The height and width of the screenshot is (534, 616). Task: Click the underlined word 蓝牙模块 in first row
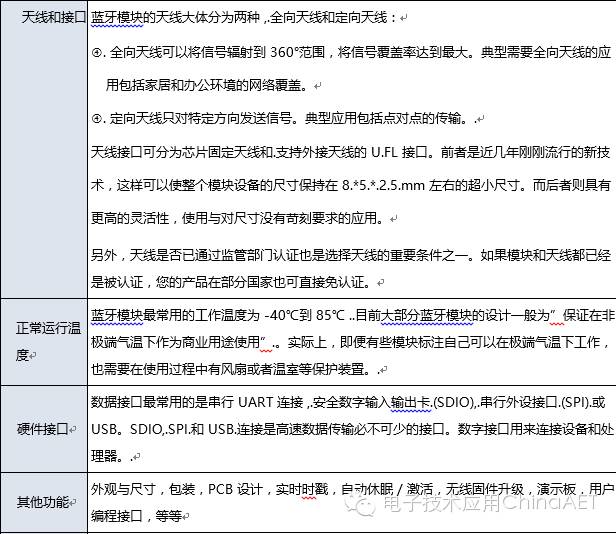[117, 18]
